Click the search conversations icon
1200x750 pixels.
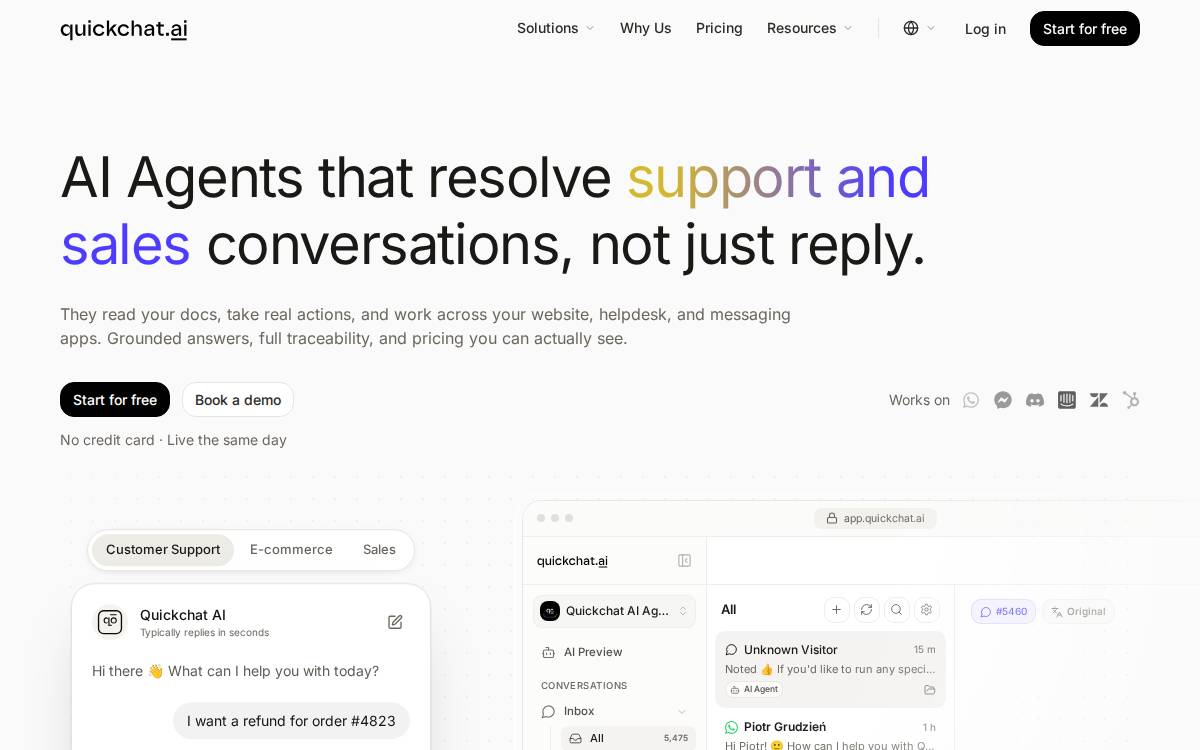point(897,610)
